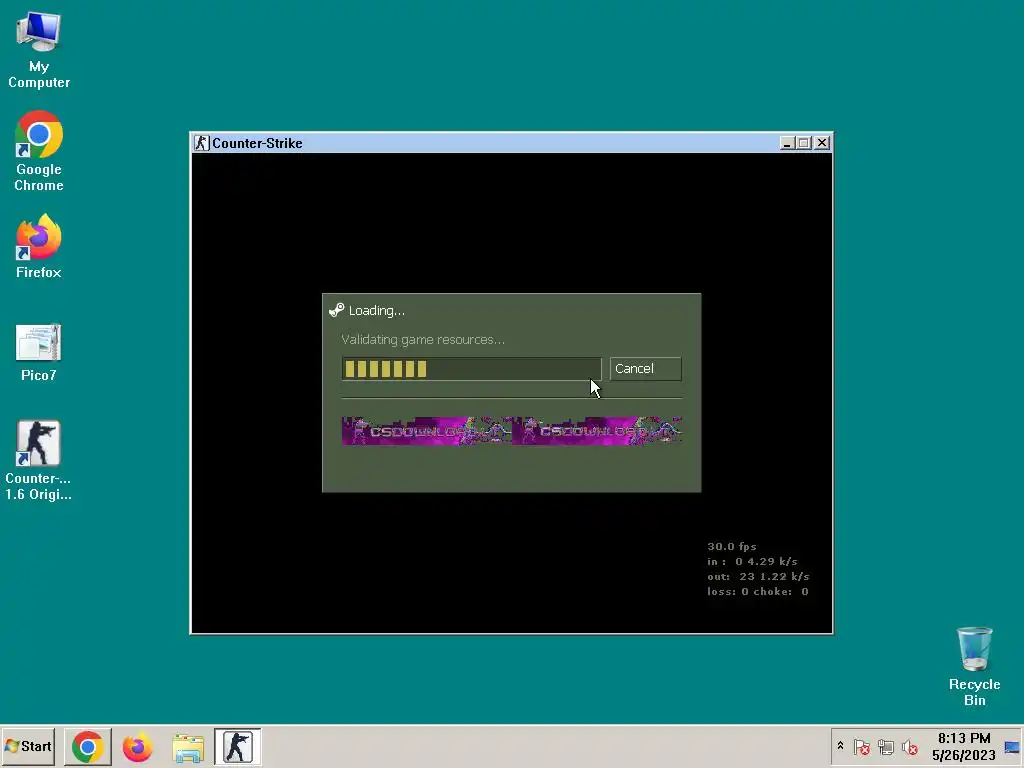
Task: Select the Recycle Bin icon
Action: coord(974,666)
